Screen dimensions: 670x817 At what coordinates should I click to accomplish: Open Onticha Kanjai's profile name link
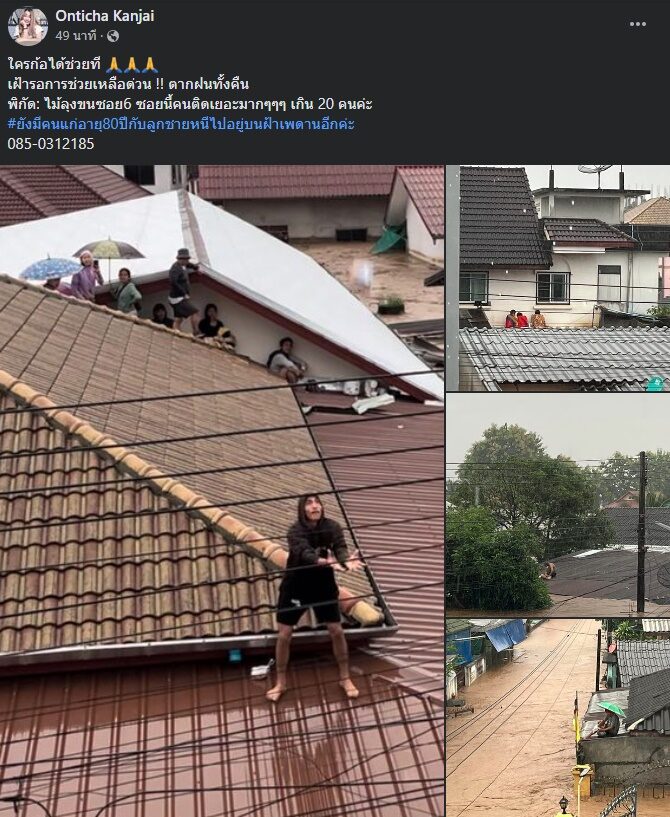click(105, 16)
